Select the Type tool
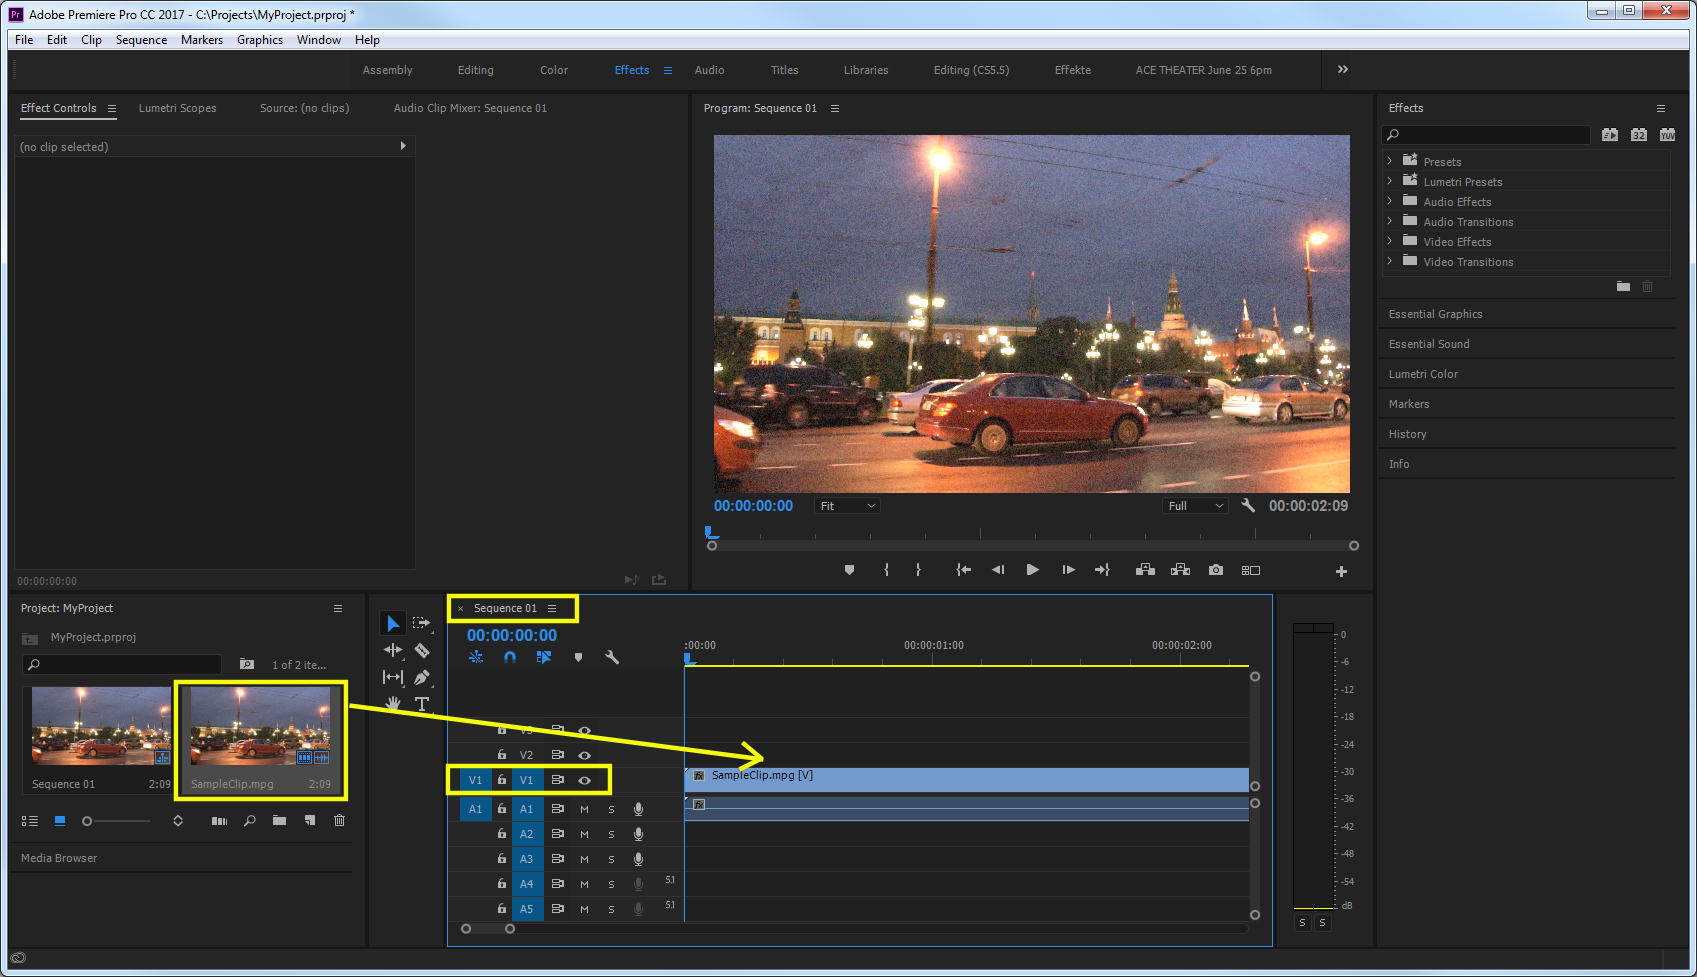Screen dimensions: 1697x977 (423, 704)
